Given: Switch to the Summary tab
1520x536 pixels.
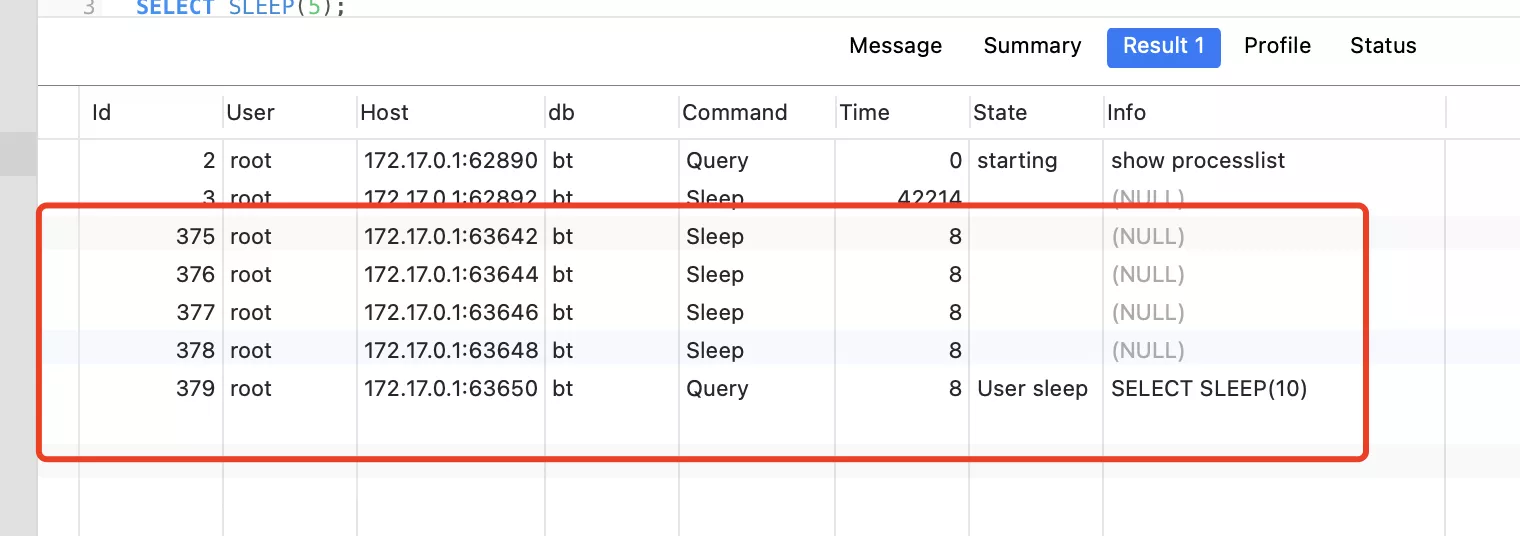Looking at the screenshot, I should (1032, 46).
